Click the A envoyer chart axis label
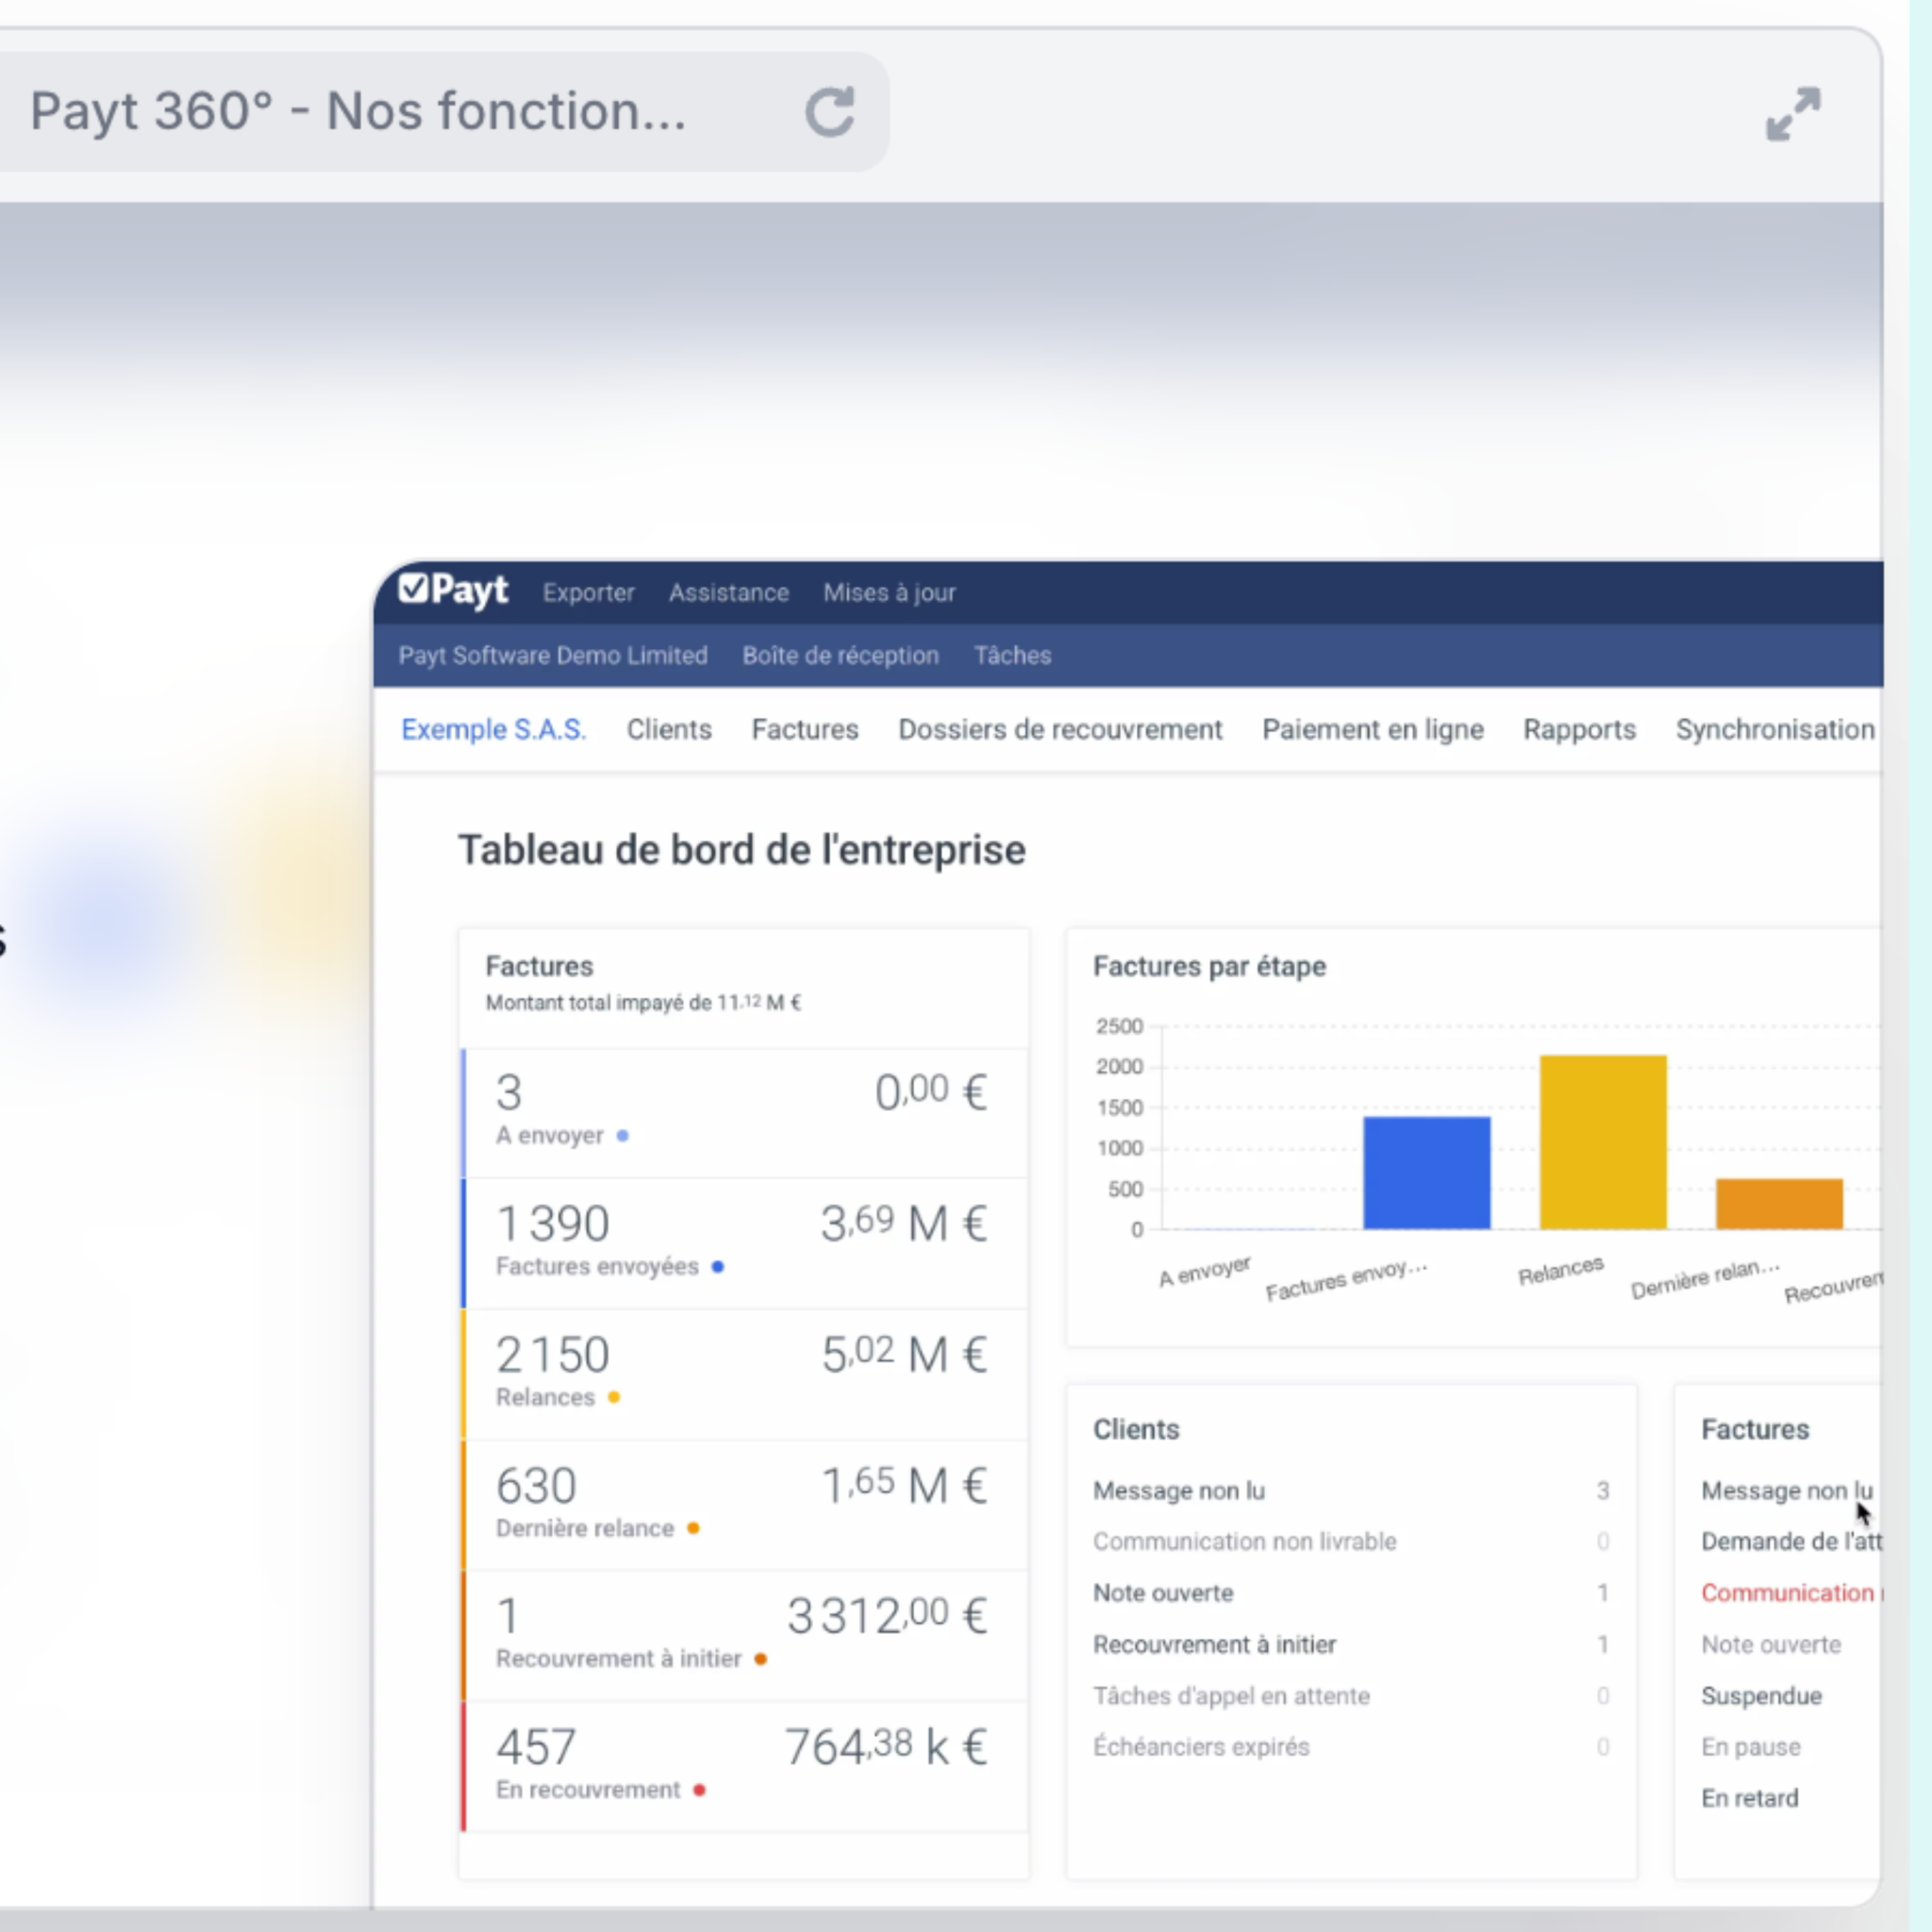This screenshot has height=1932, width=1932. 1204,1271
